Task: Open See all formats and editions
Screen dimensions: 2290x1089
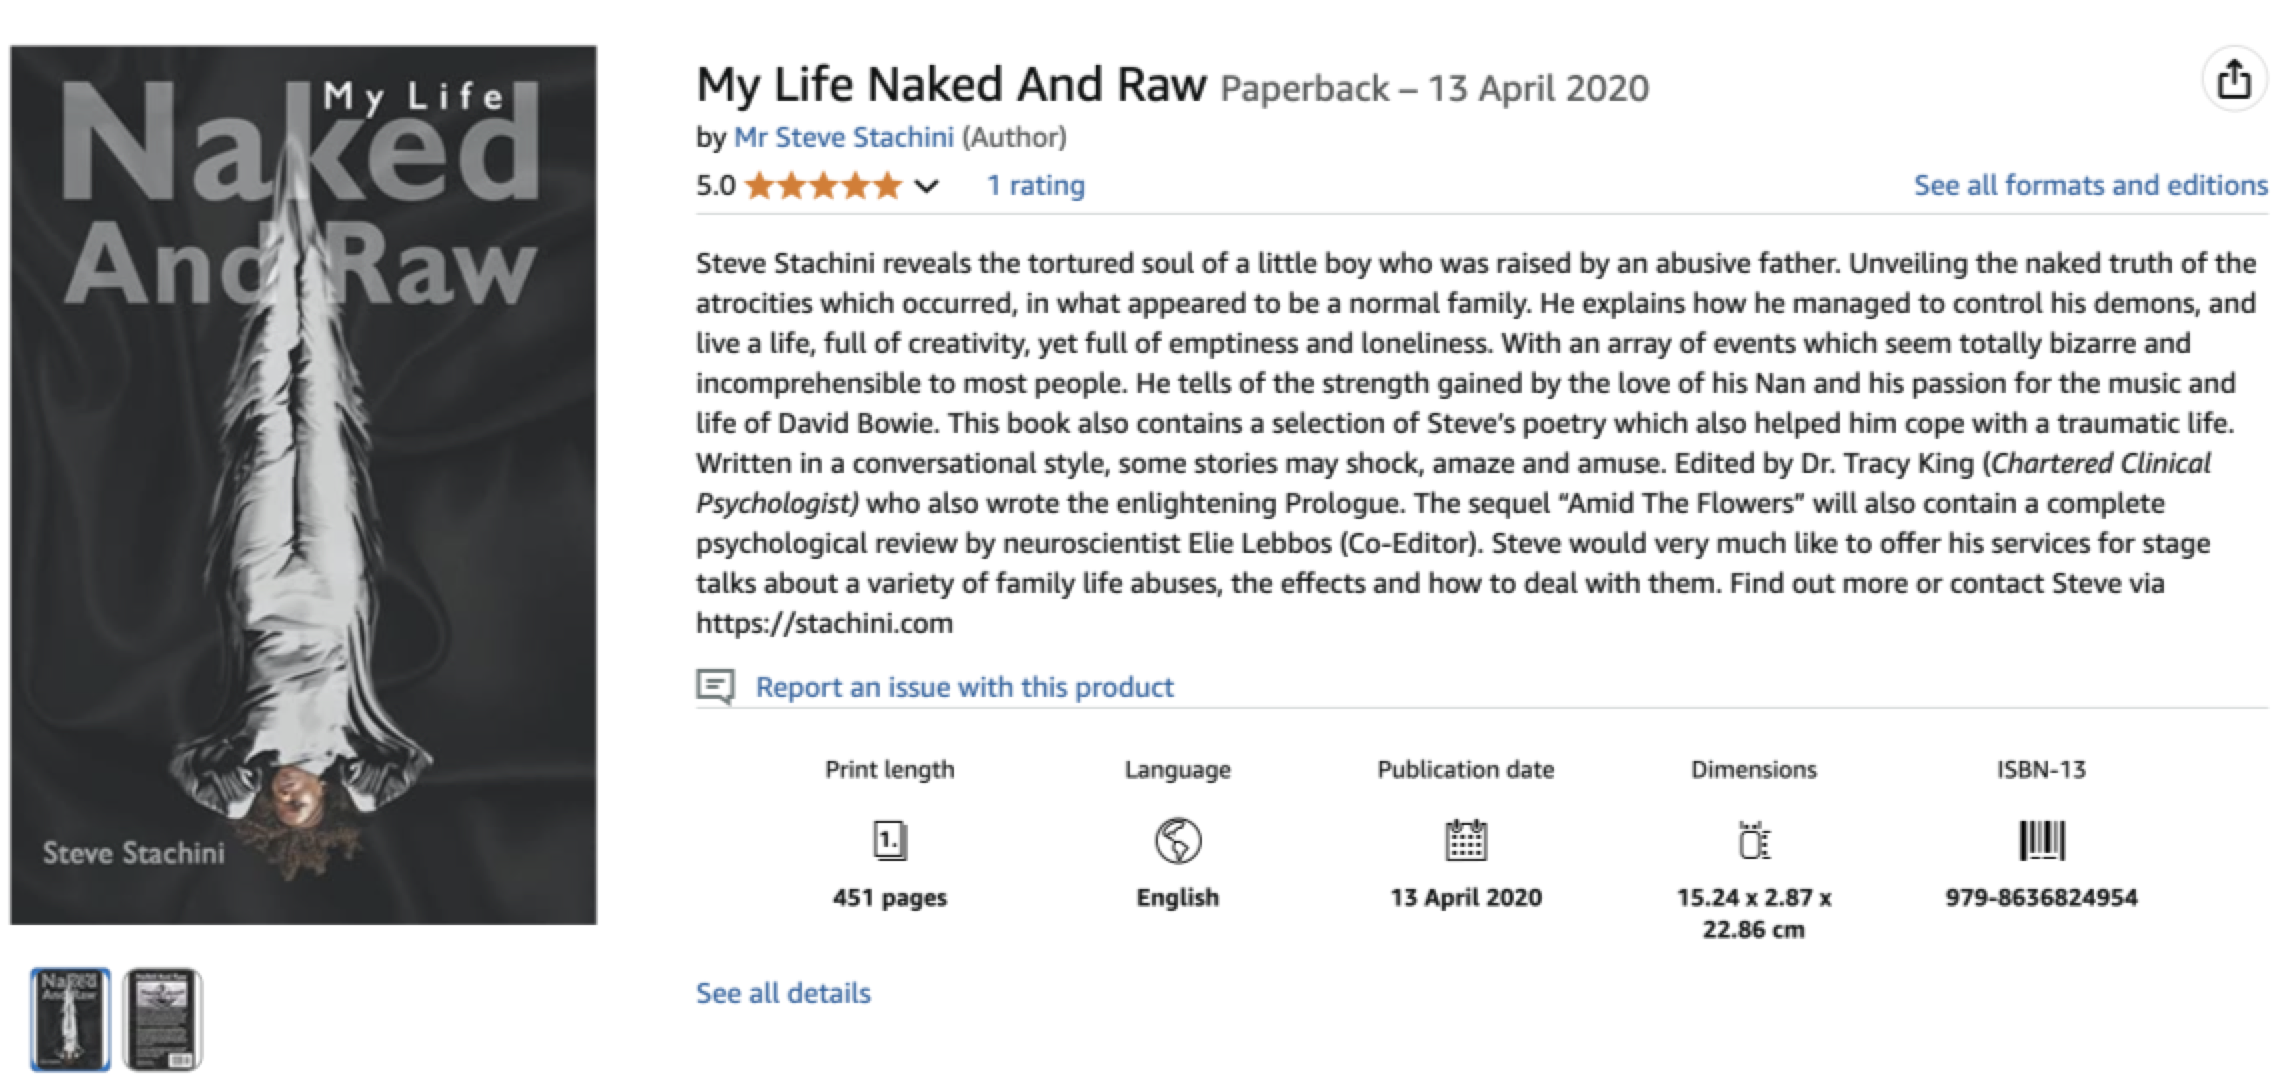Action: tap(2090, 186)
